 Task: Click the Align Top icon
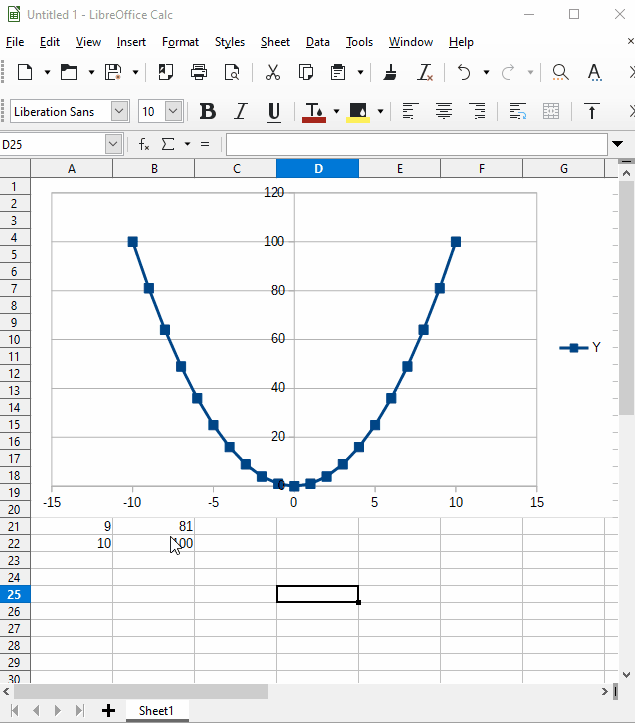click(x=592, y=112)
